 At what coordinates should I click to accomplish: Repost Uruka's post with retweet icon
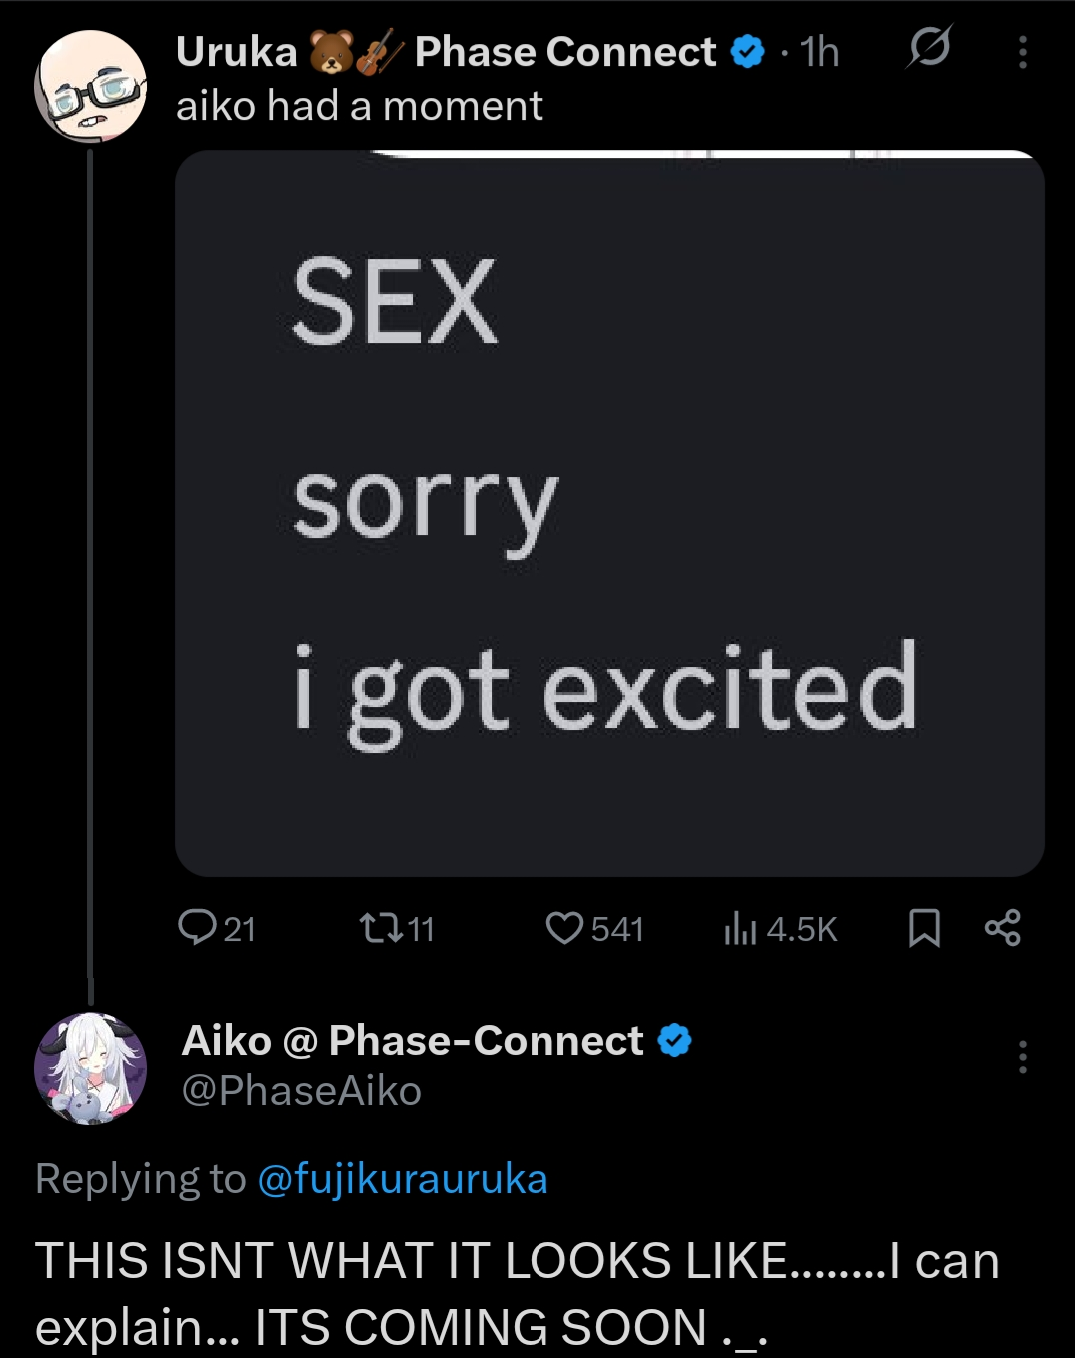coord(397,929)
